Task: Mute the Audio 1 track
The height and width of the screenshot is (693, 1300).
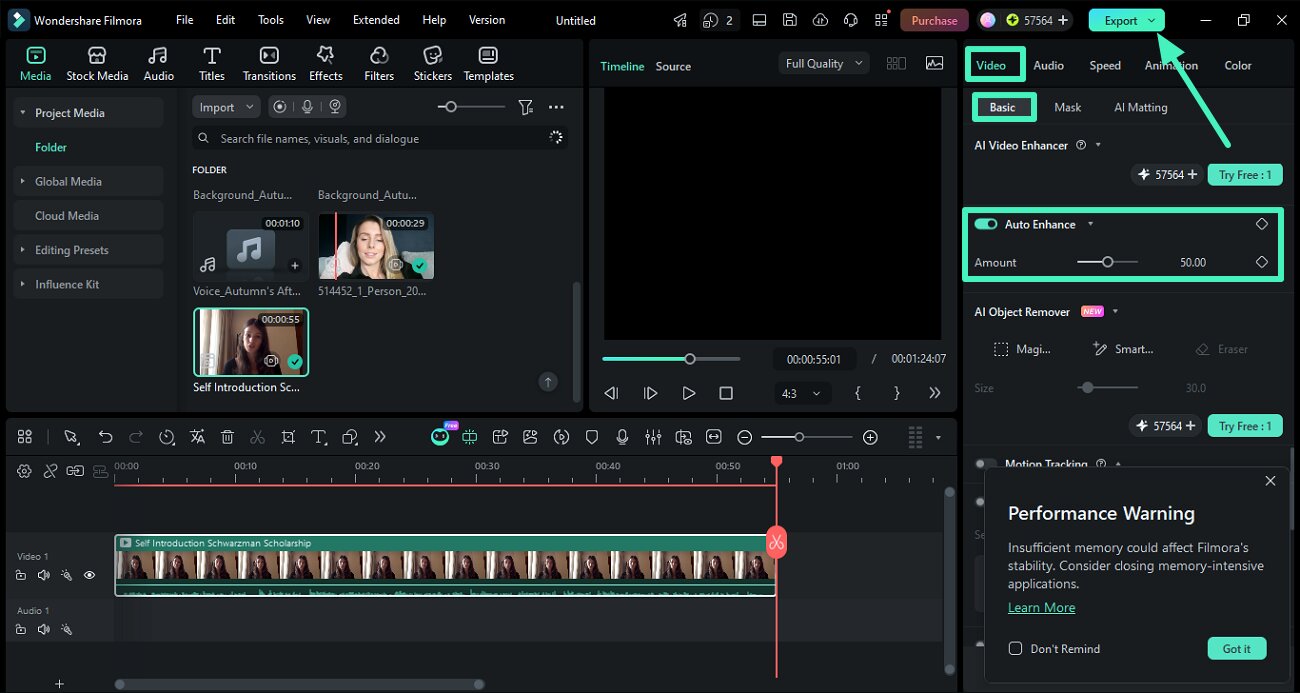Action: (43, 629)
